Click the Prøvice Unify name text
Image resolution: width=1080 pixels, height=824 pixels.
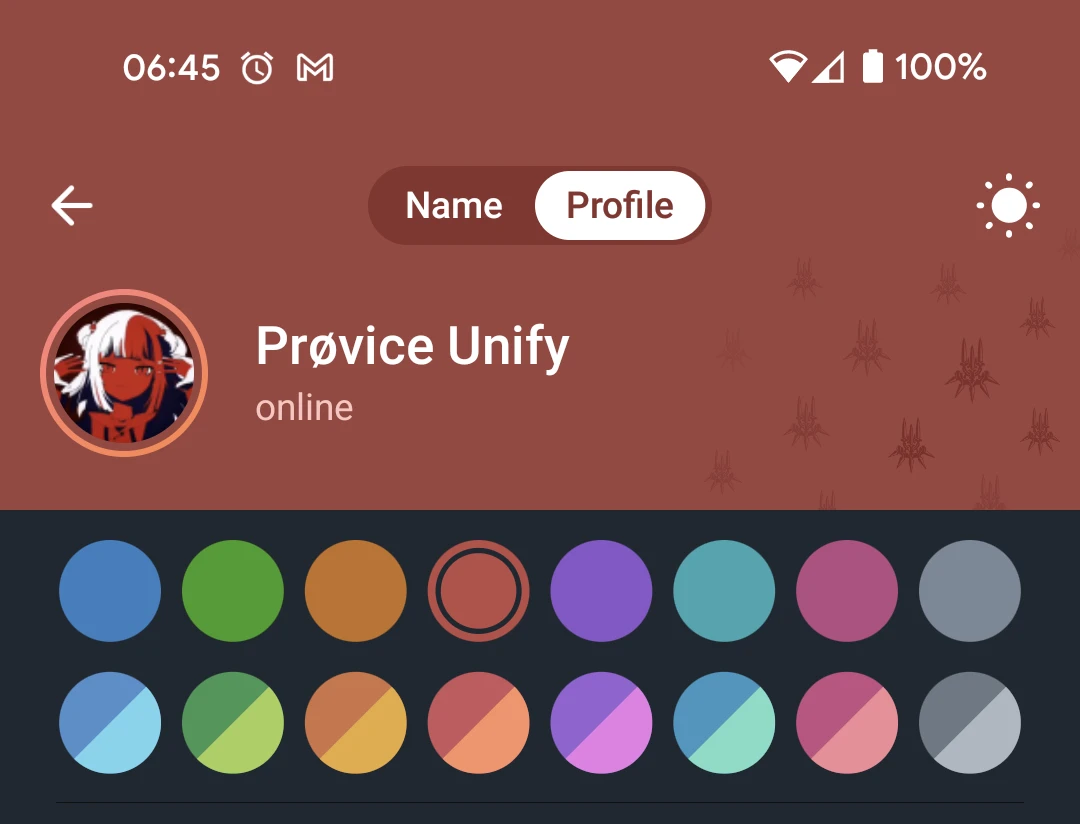click(413, 347)
